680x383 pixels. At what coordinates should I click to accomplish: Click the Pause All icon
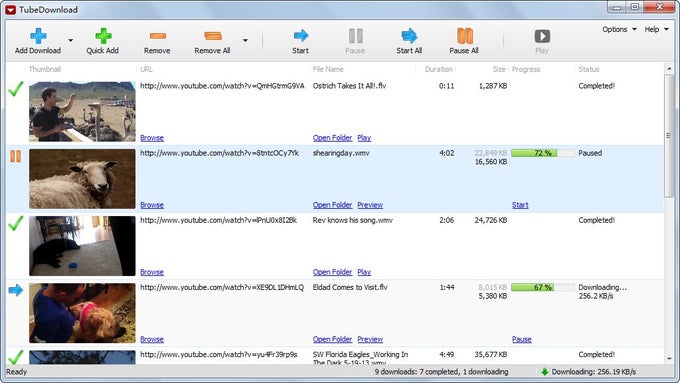464,36
